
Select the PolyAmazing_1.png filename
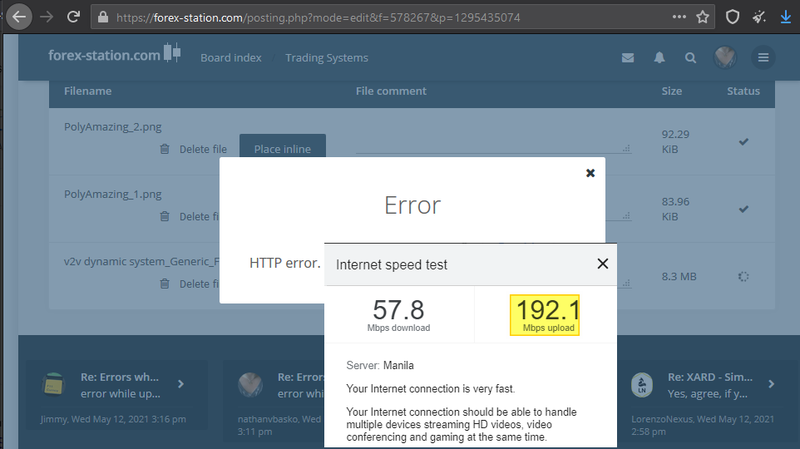click(x=113, y=194)
